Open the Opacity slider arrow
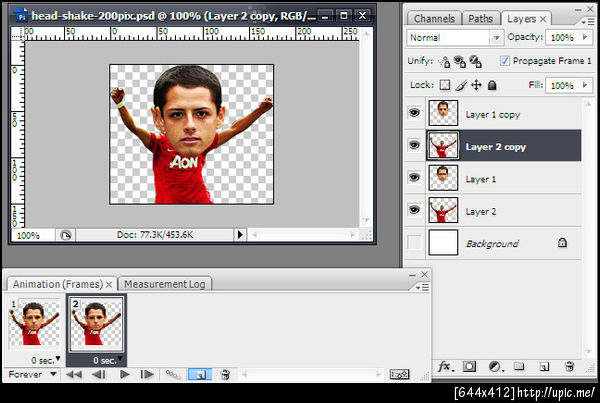 pyautogui.click(x=585, y=37)
